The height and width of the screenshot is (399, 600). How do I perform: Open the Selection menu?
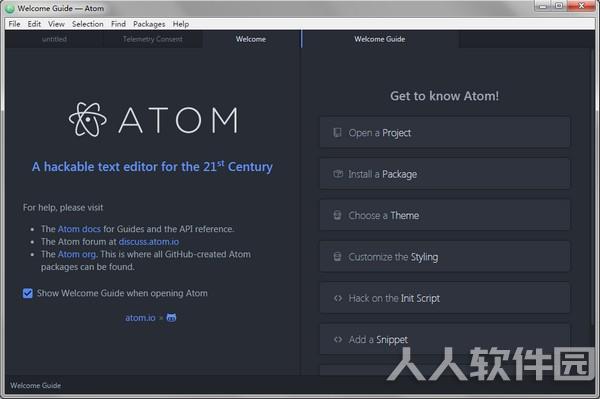(88, 24)
